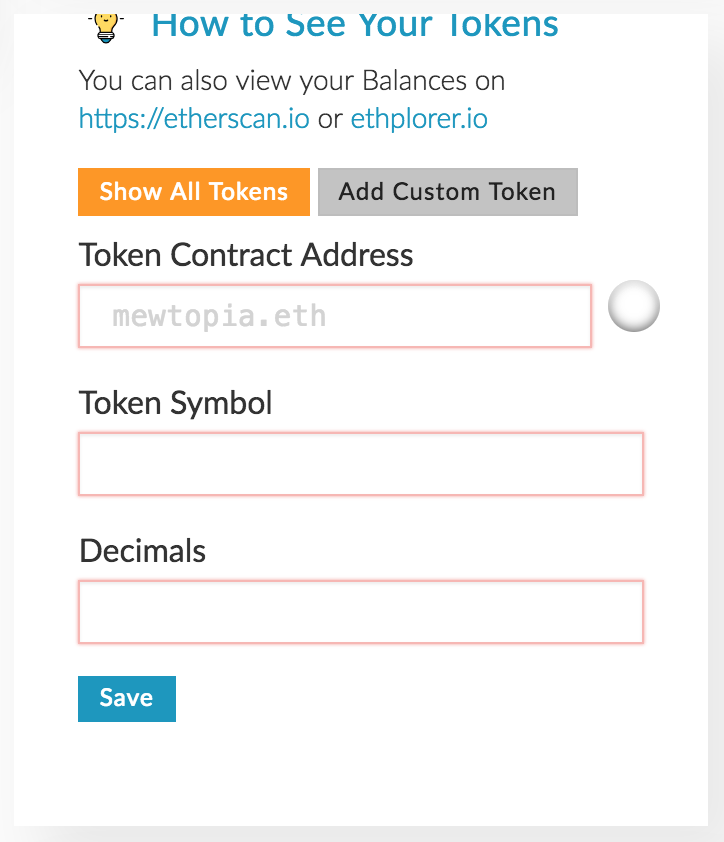Click into the Token Symbol field
The image size is (724, 842).
(x=360, y=464)
